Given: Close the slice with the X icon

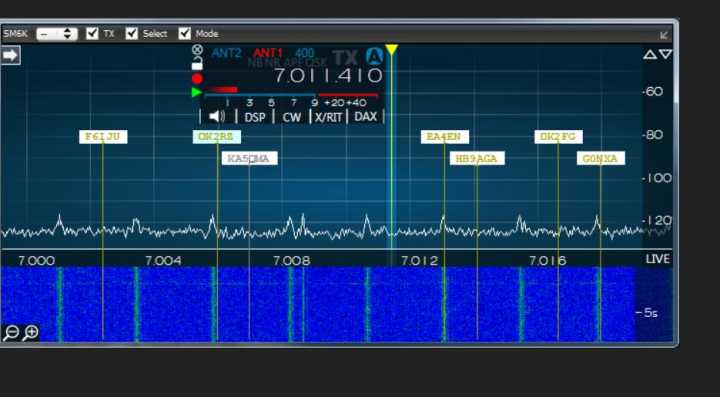Looking at the screenshot, I should pyautogui.click(x=197, y=49).
